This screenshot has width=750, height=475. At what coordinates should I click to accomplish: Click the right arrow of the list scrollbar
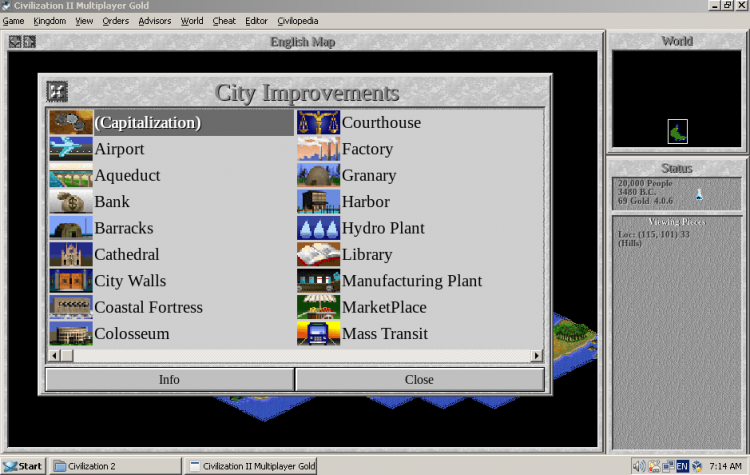[x=537, y=355]
